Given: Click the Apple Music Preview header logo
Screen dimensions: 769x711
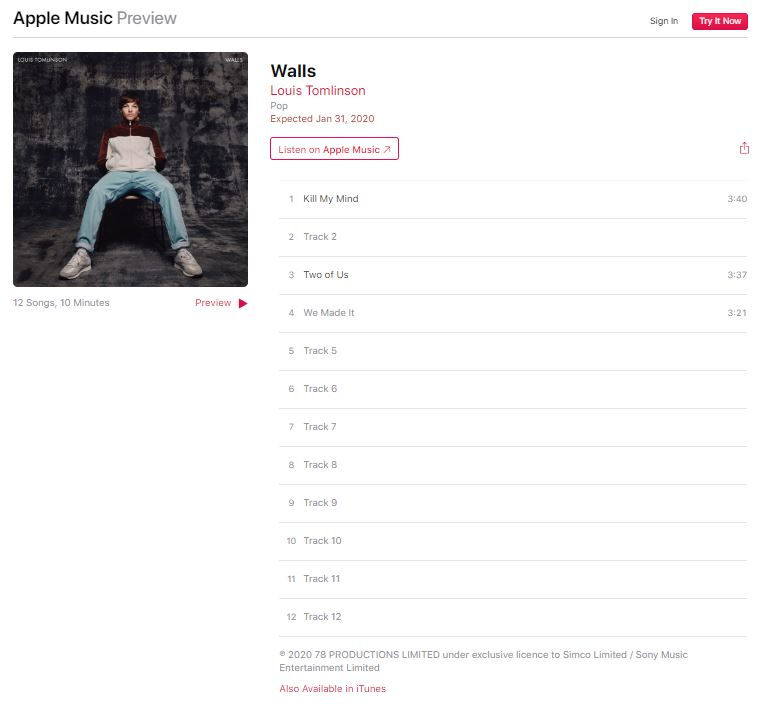Looking at the screenshot, I should [95, 18].
